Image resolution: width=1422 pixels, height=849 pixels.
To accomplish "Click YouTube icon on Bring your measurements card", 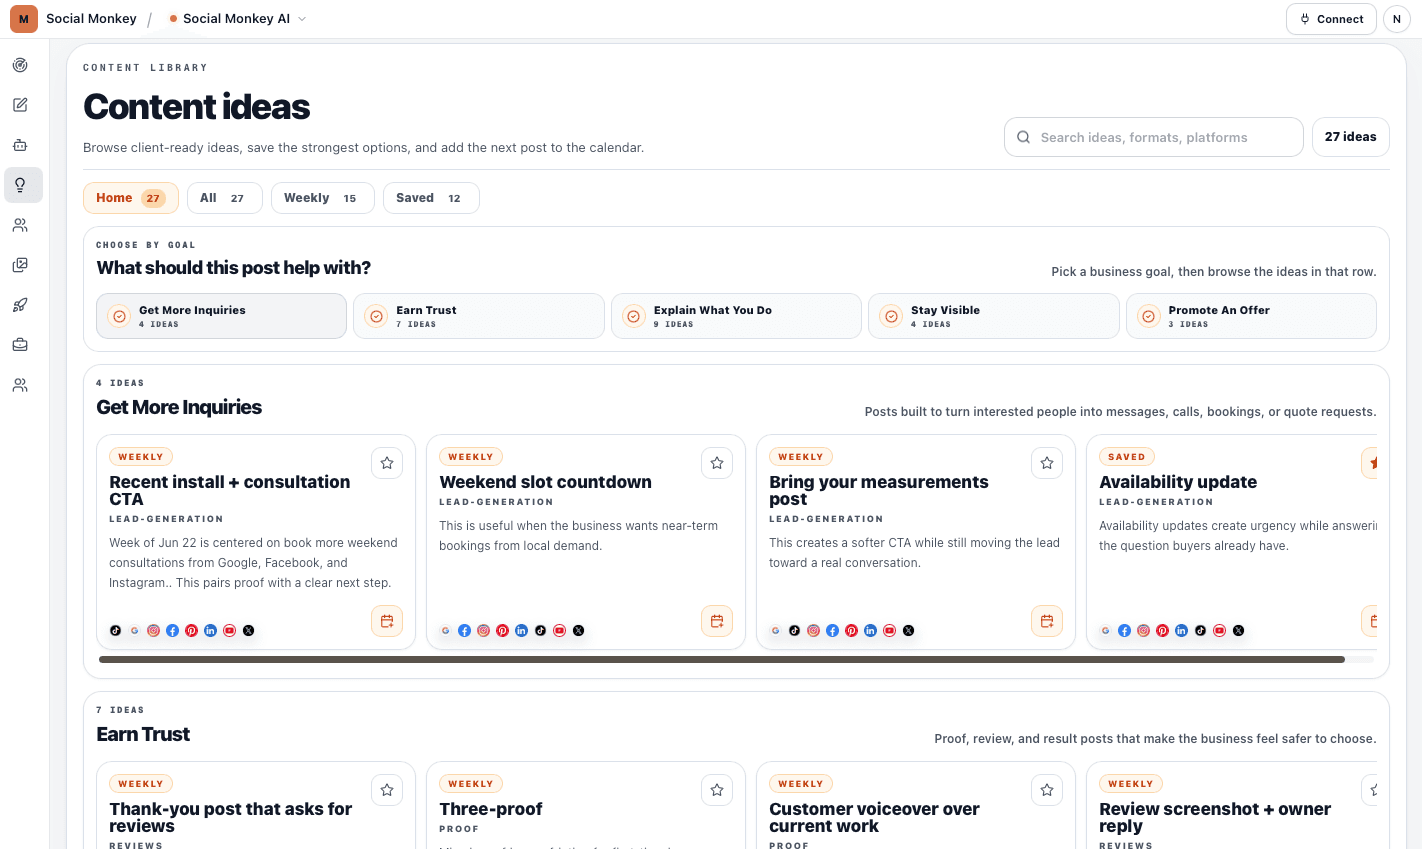I will click(889, 631).
